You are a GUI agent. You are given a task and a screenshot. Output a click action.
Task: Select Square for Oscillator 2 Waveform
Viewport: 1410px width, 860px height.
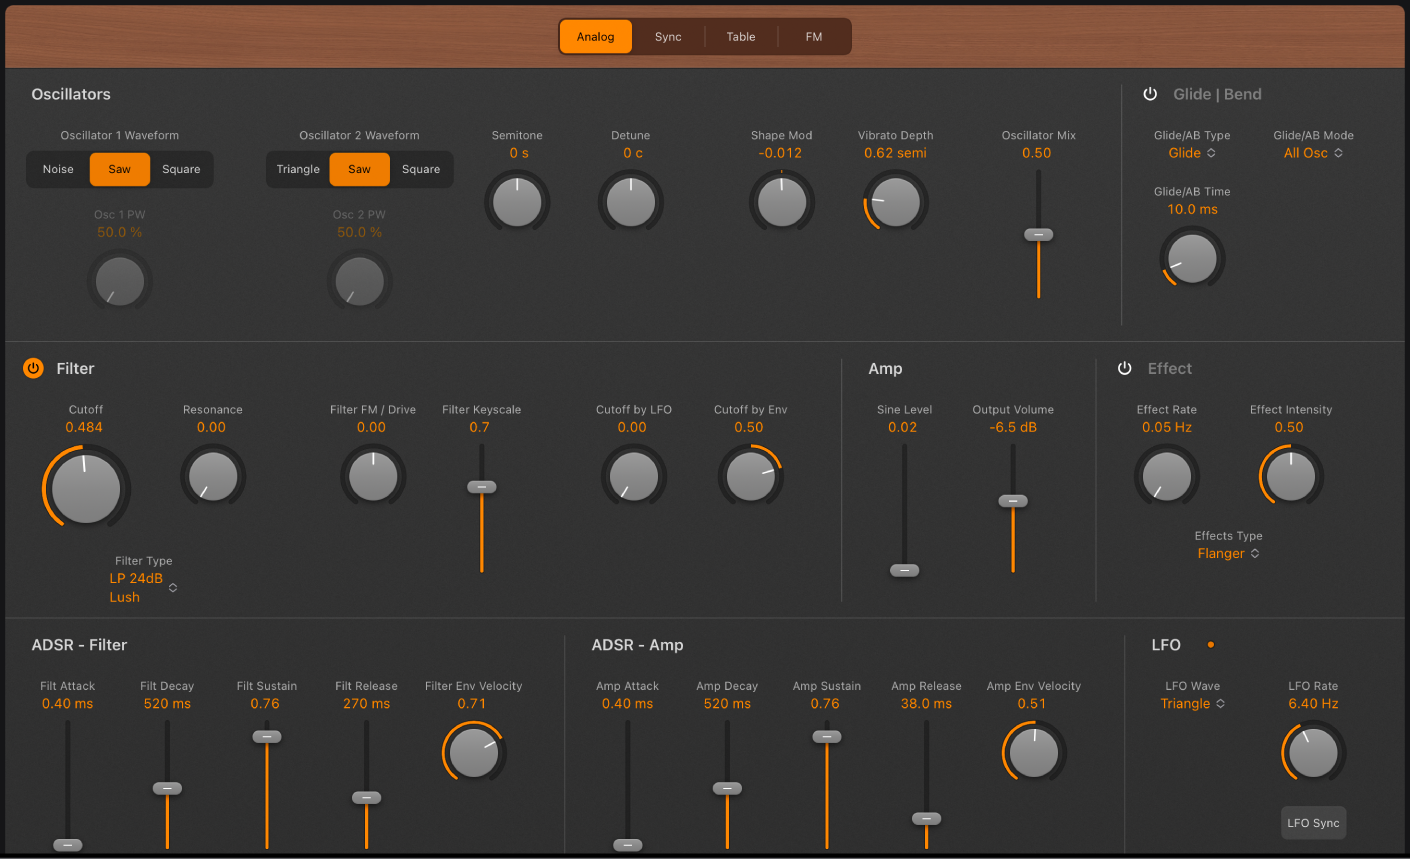click(x=420, y=169)
